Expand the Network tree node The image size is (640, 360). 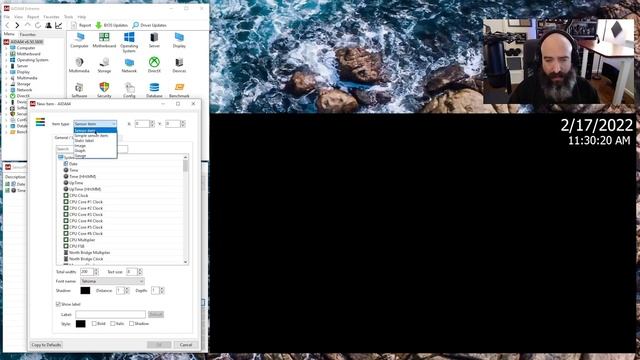click(x=7, y=90)
